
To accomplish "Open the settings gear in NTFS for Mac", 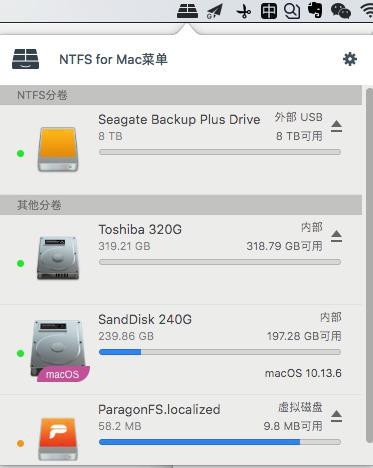I will [350, 59].
